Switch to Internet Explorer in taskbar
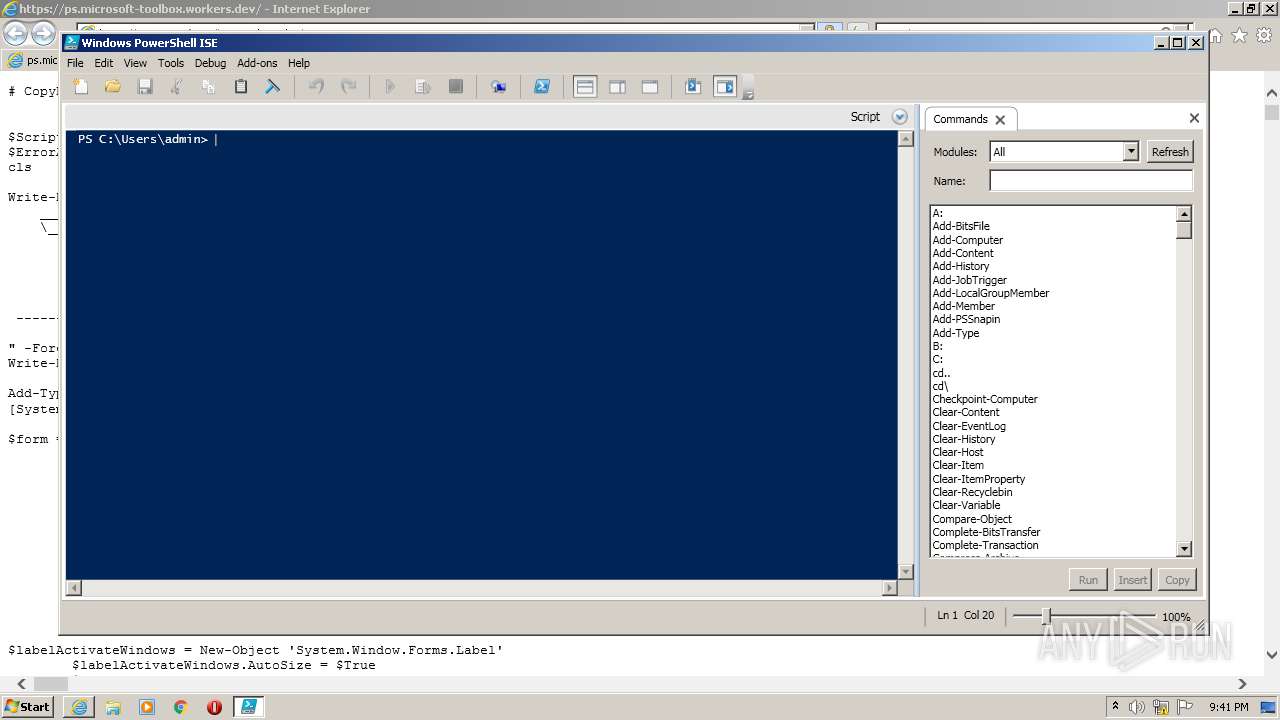 (79, 707)
